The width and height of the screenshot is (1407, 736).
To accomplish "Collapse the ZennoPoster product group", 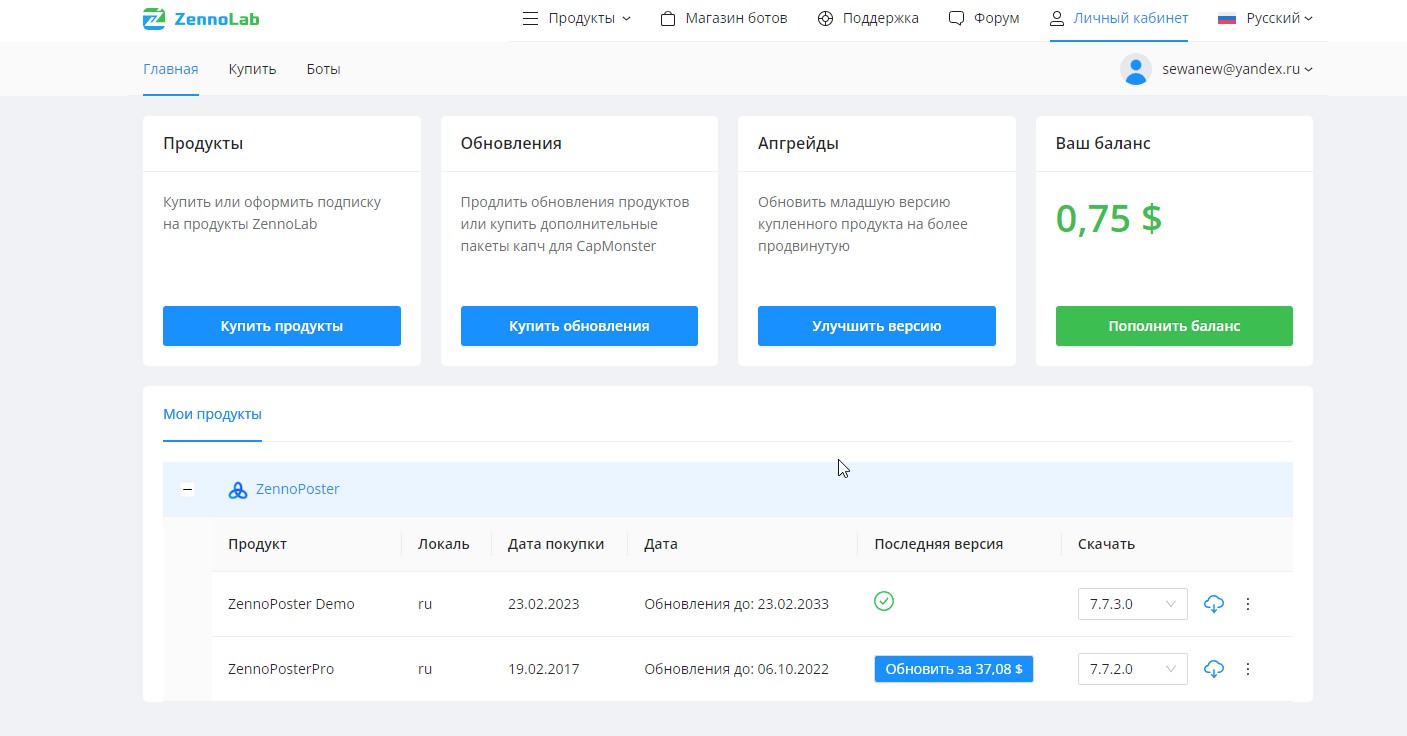I will click(x=187, y=490).
